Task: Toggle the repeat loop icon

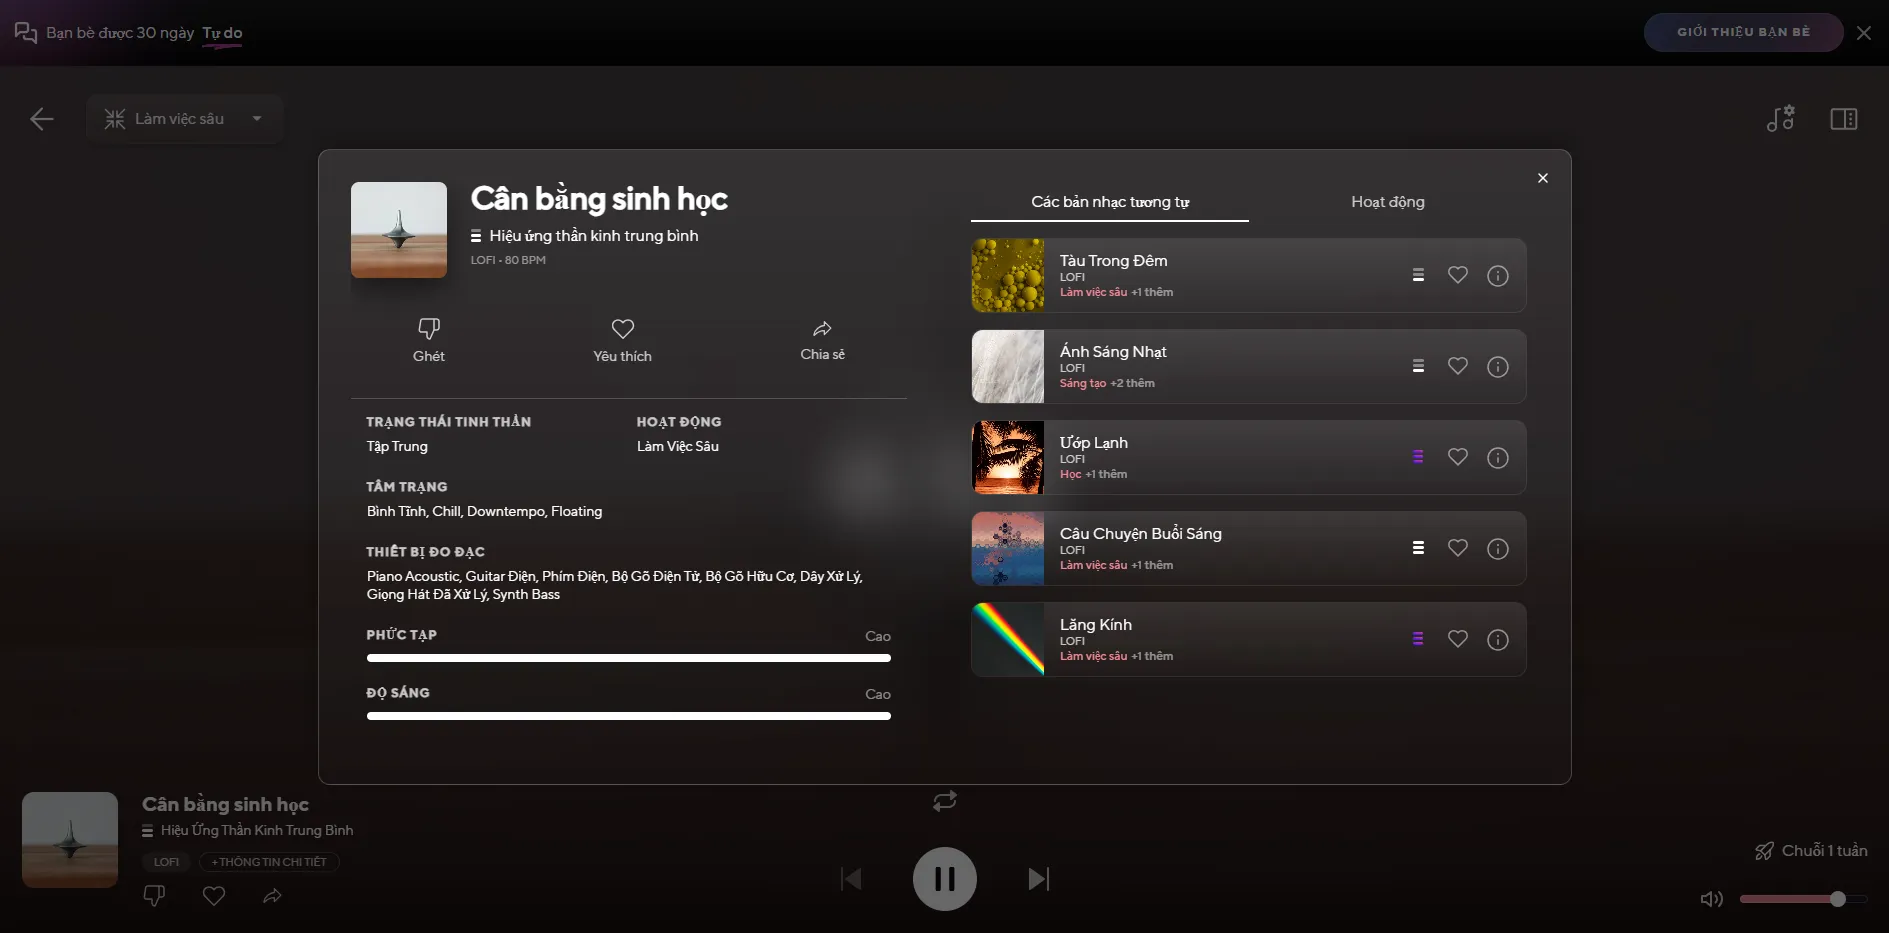Action: coord(944,801)
